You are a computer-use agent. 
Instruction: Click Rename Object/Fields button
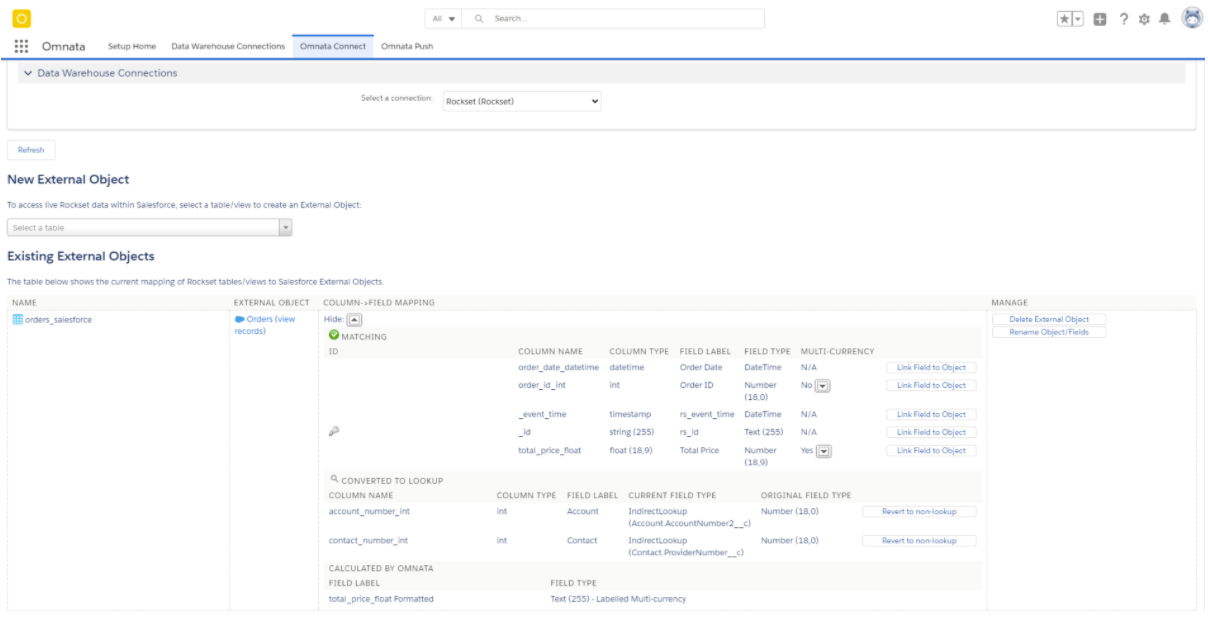(x=1049, y=332)
